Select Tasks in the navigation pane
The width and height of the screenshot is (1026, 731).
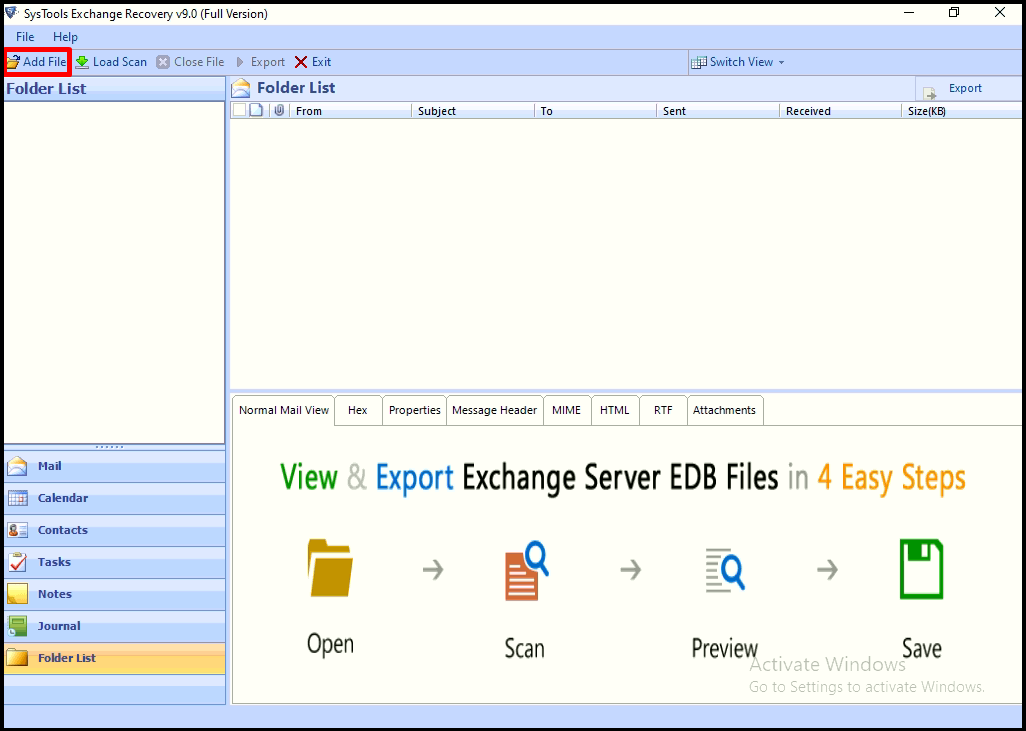[115, 563]
